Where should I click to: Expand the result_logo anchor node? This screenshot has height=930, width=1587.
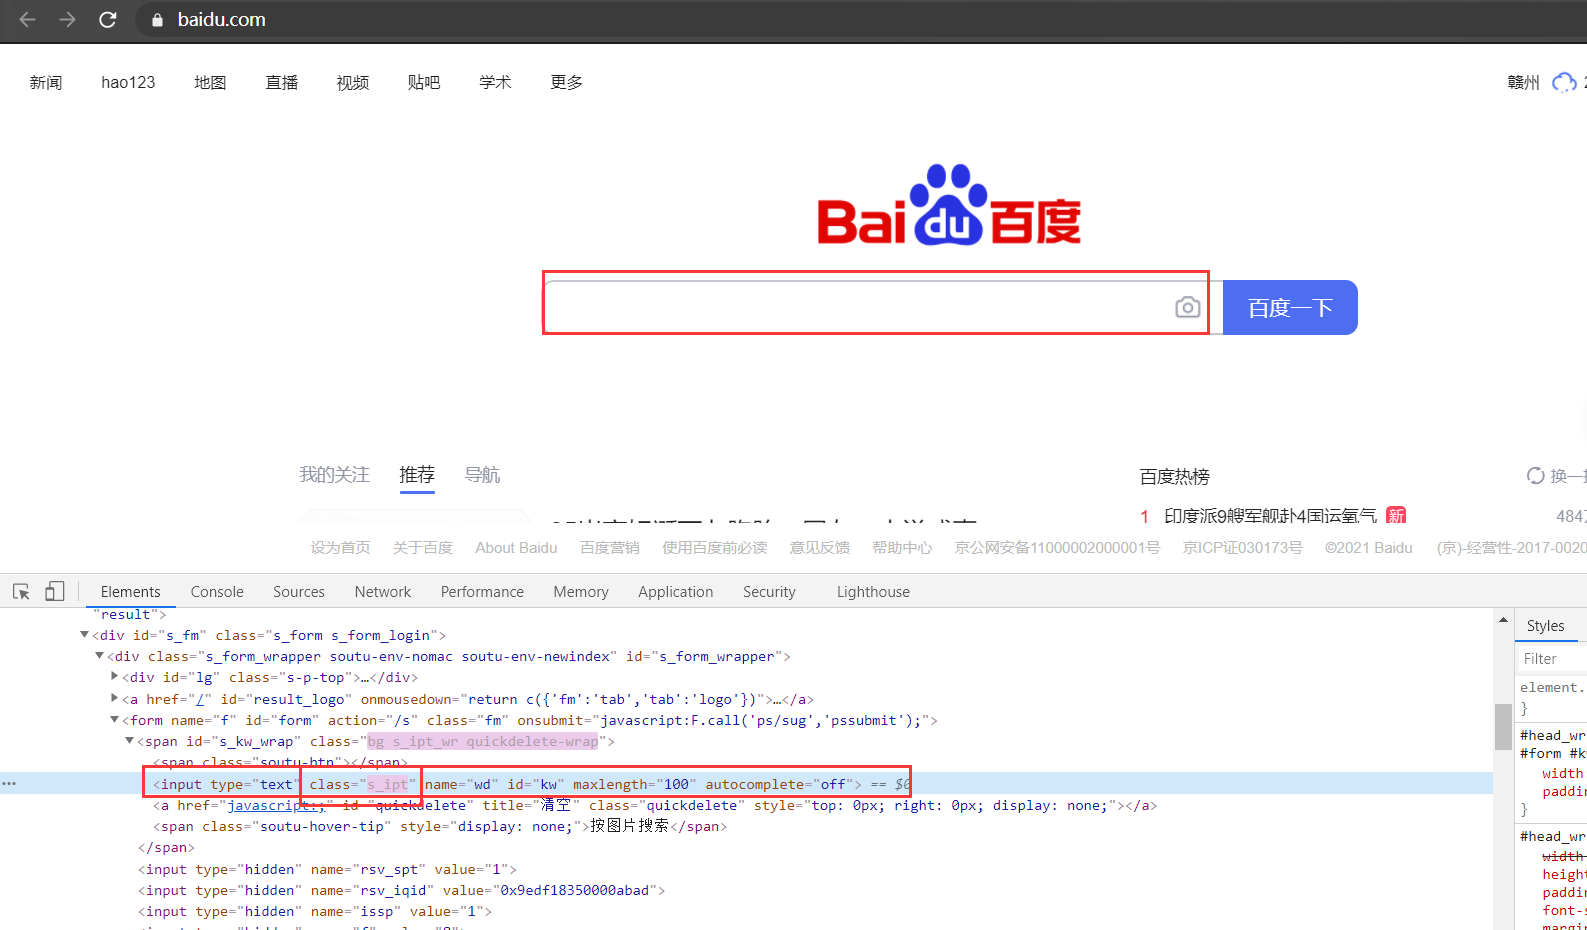(114, 699)
